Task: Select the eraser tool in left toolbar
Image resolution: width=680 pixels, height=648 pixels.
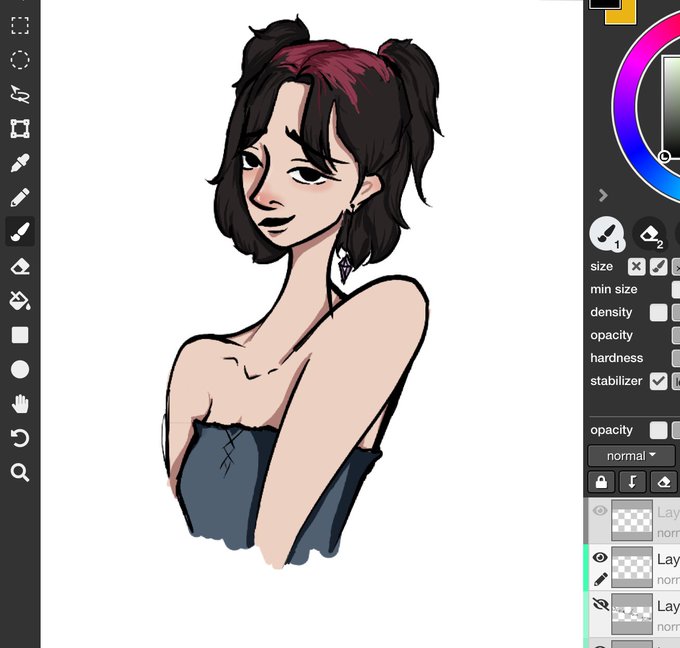Action: click(x=20, y=266)
